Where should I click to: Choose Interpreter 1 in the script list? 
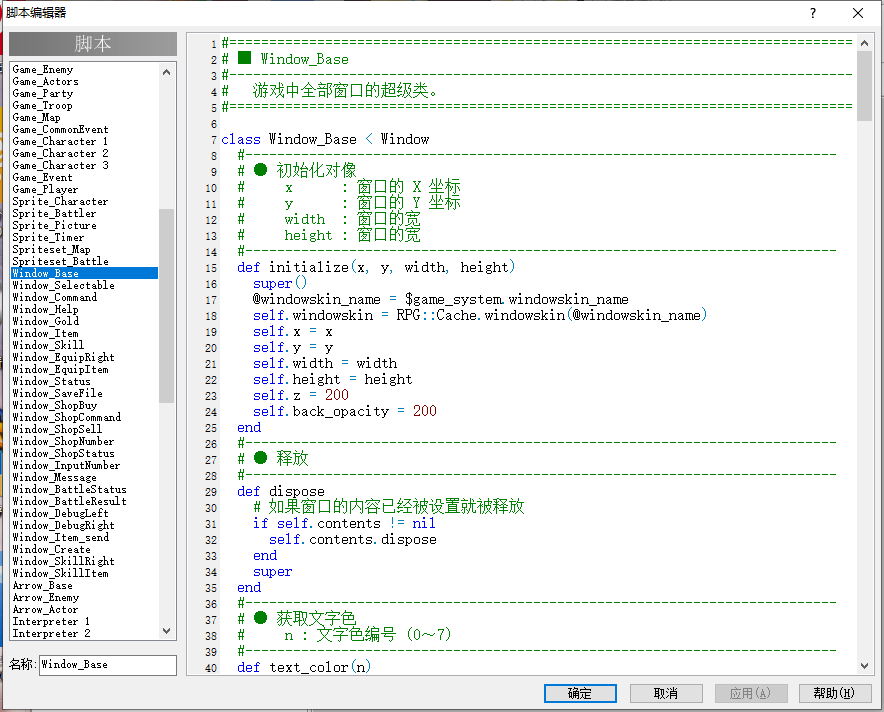click(x=51, y=621)
